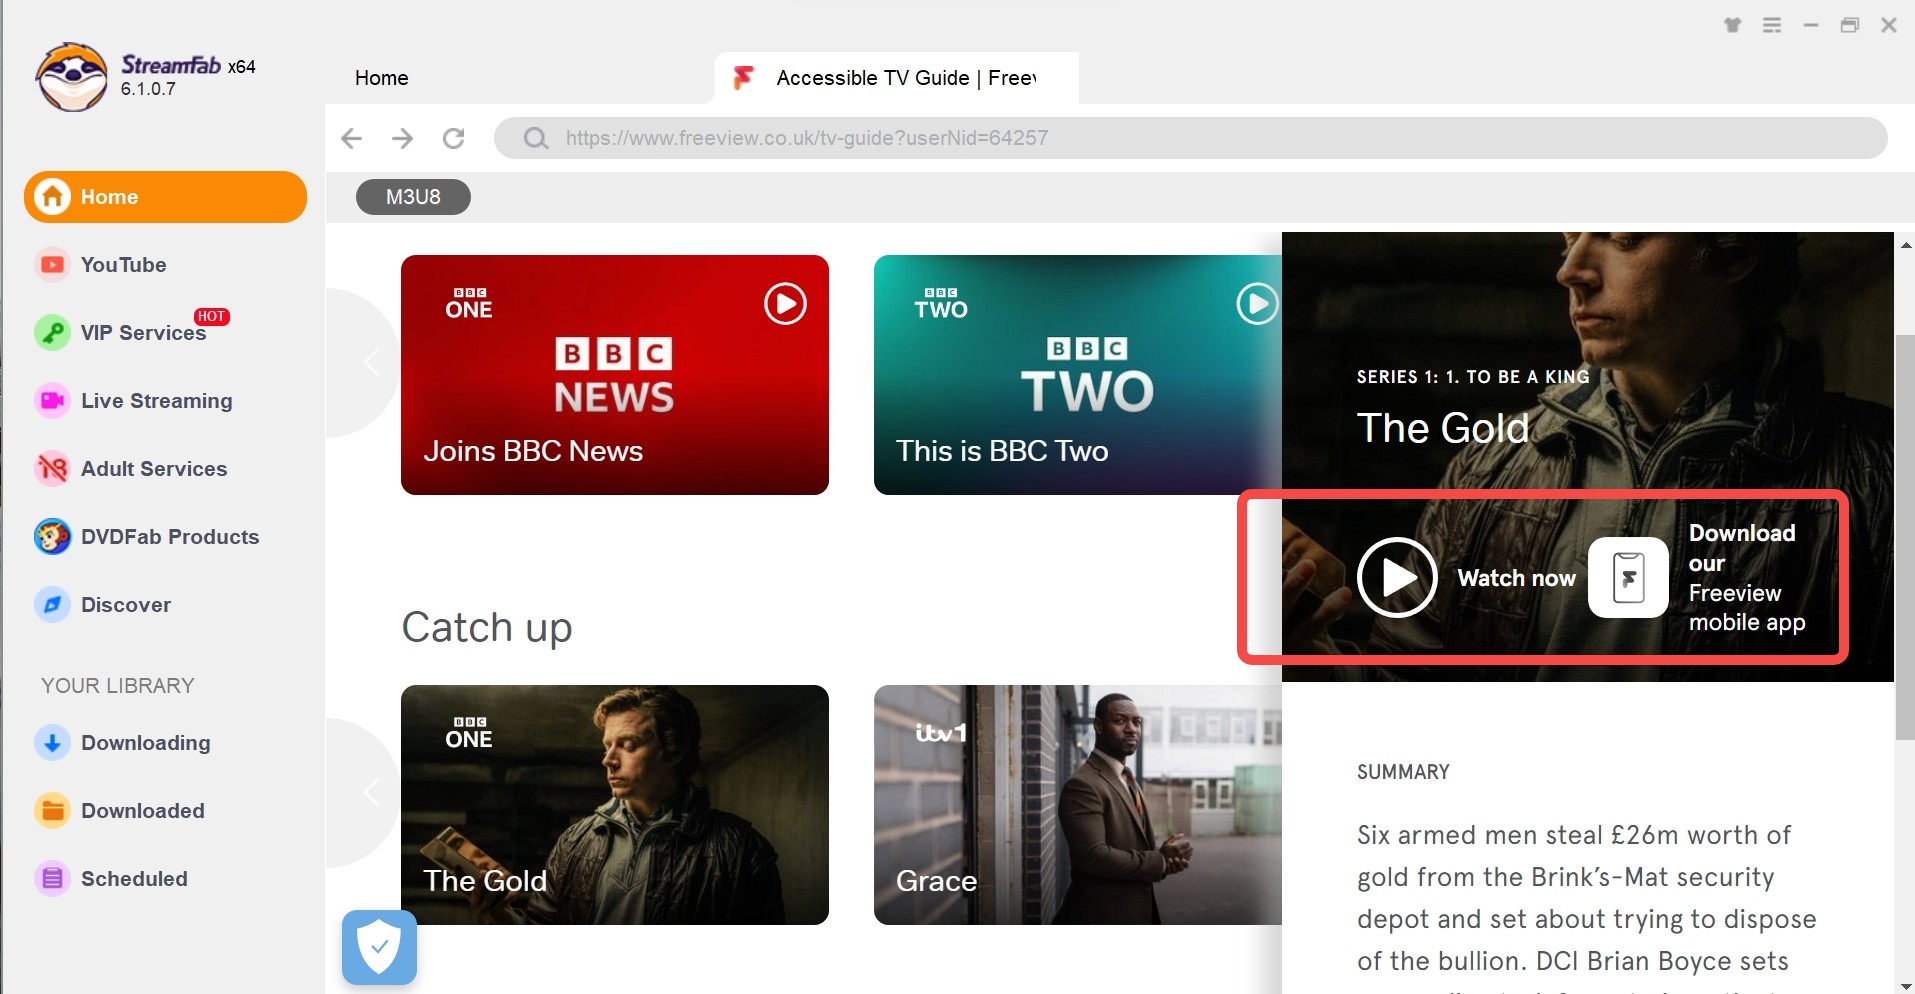
Task: Click the Freeview favicon on tab
Action: click(743, 78)
